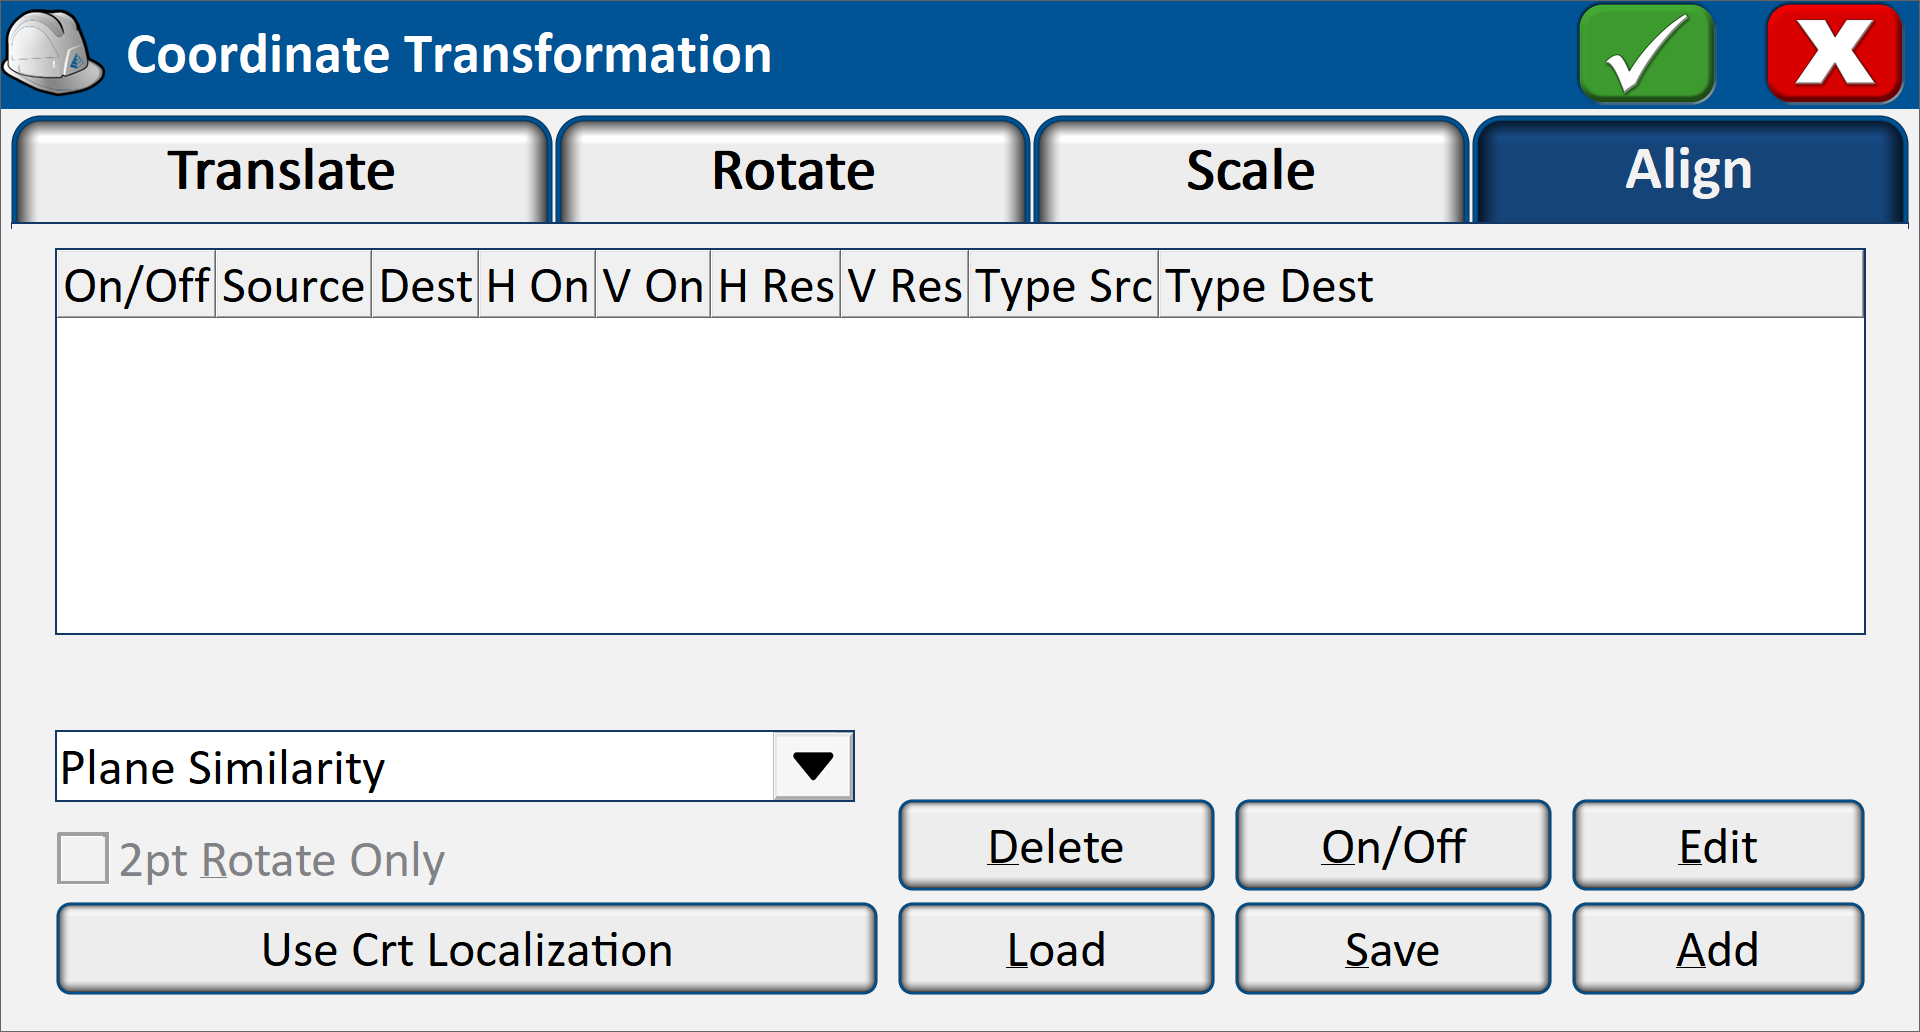Click the Dest column header

[425, 286]
